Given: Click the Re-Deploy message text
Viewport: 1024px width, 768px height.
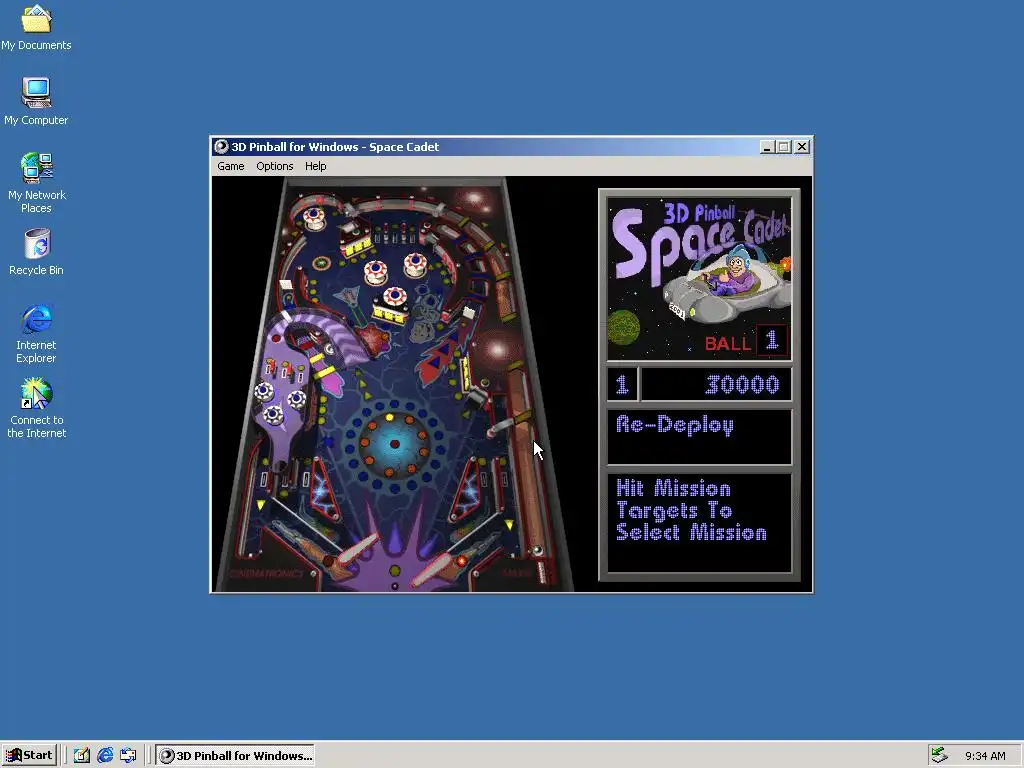Looking at the screenshot, I should tap(675, 425).
